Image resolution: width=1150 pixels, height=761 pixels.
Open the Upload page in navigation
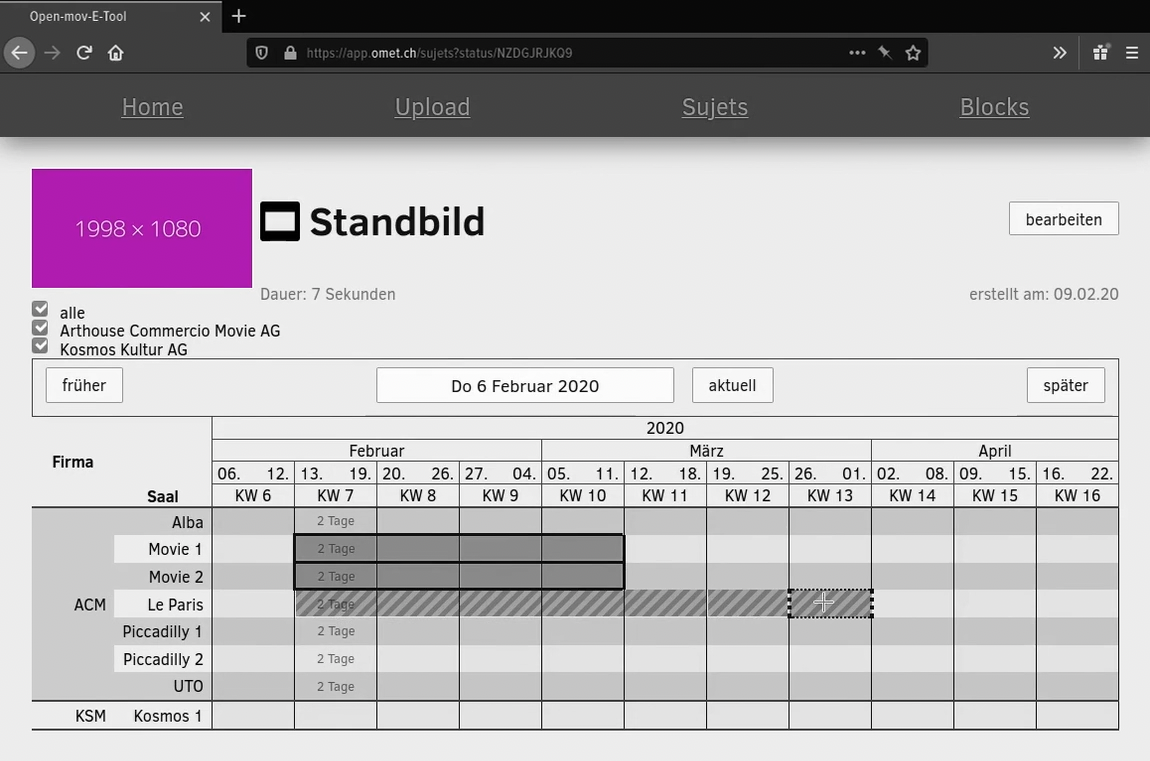tap(432, 107)
